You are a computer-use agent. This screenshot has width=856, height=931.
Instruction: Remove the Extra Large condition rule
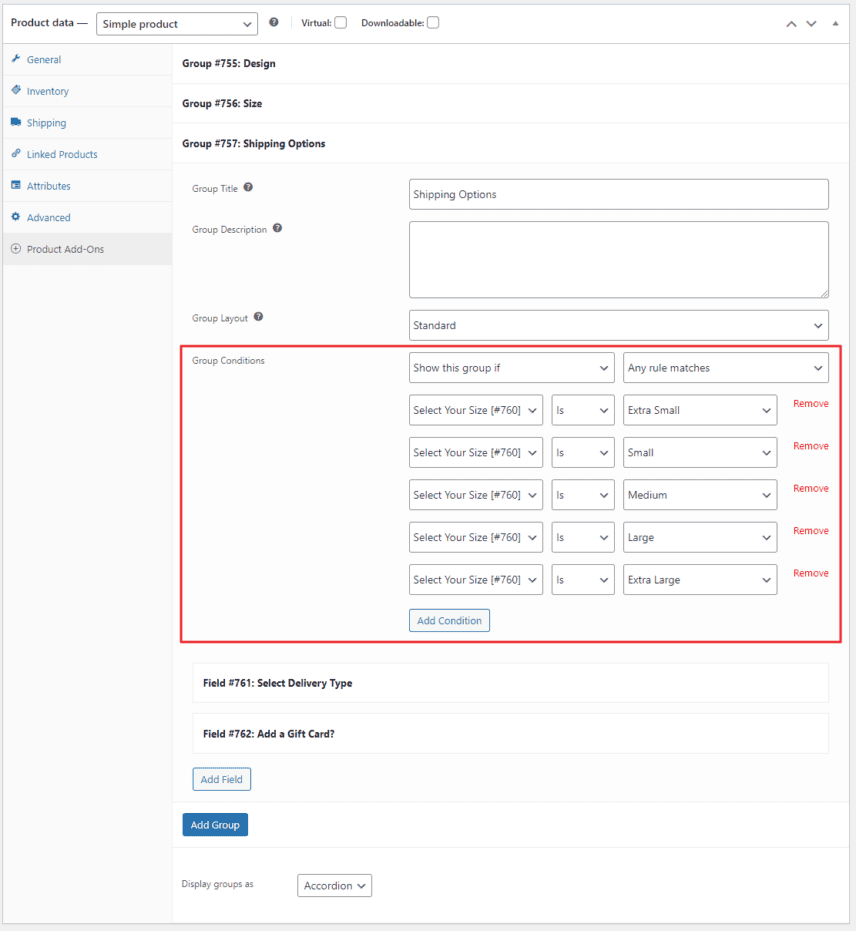(x=810, y=573)
